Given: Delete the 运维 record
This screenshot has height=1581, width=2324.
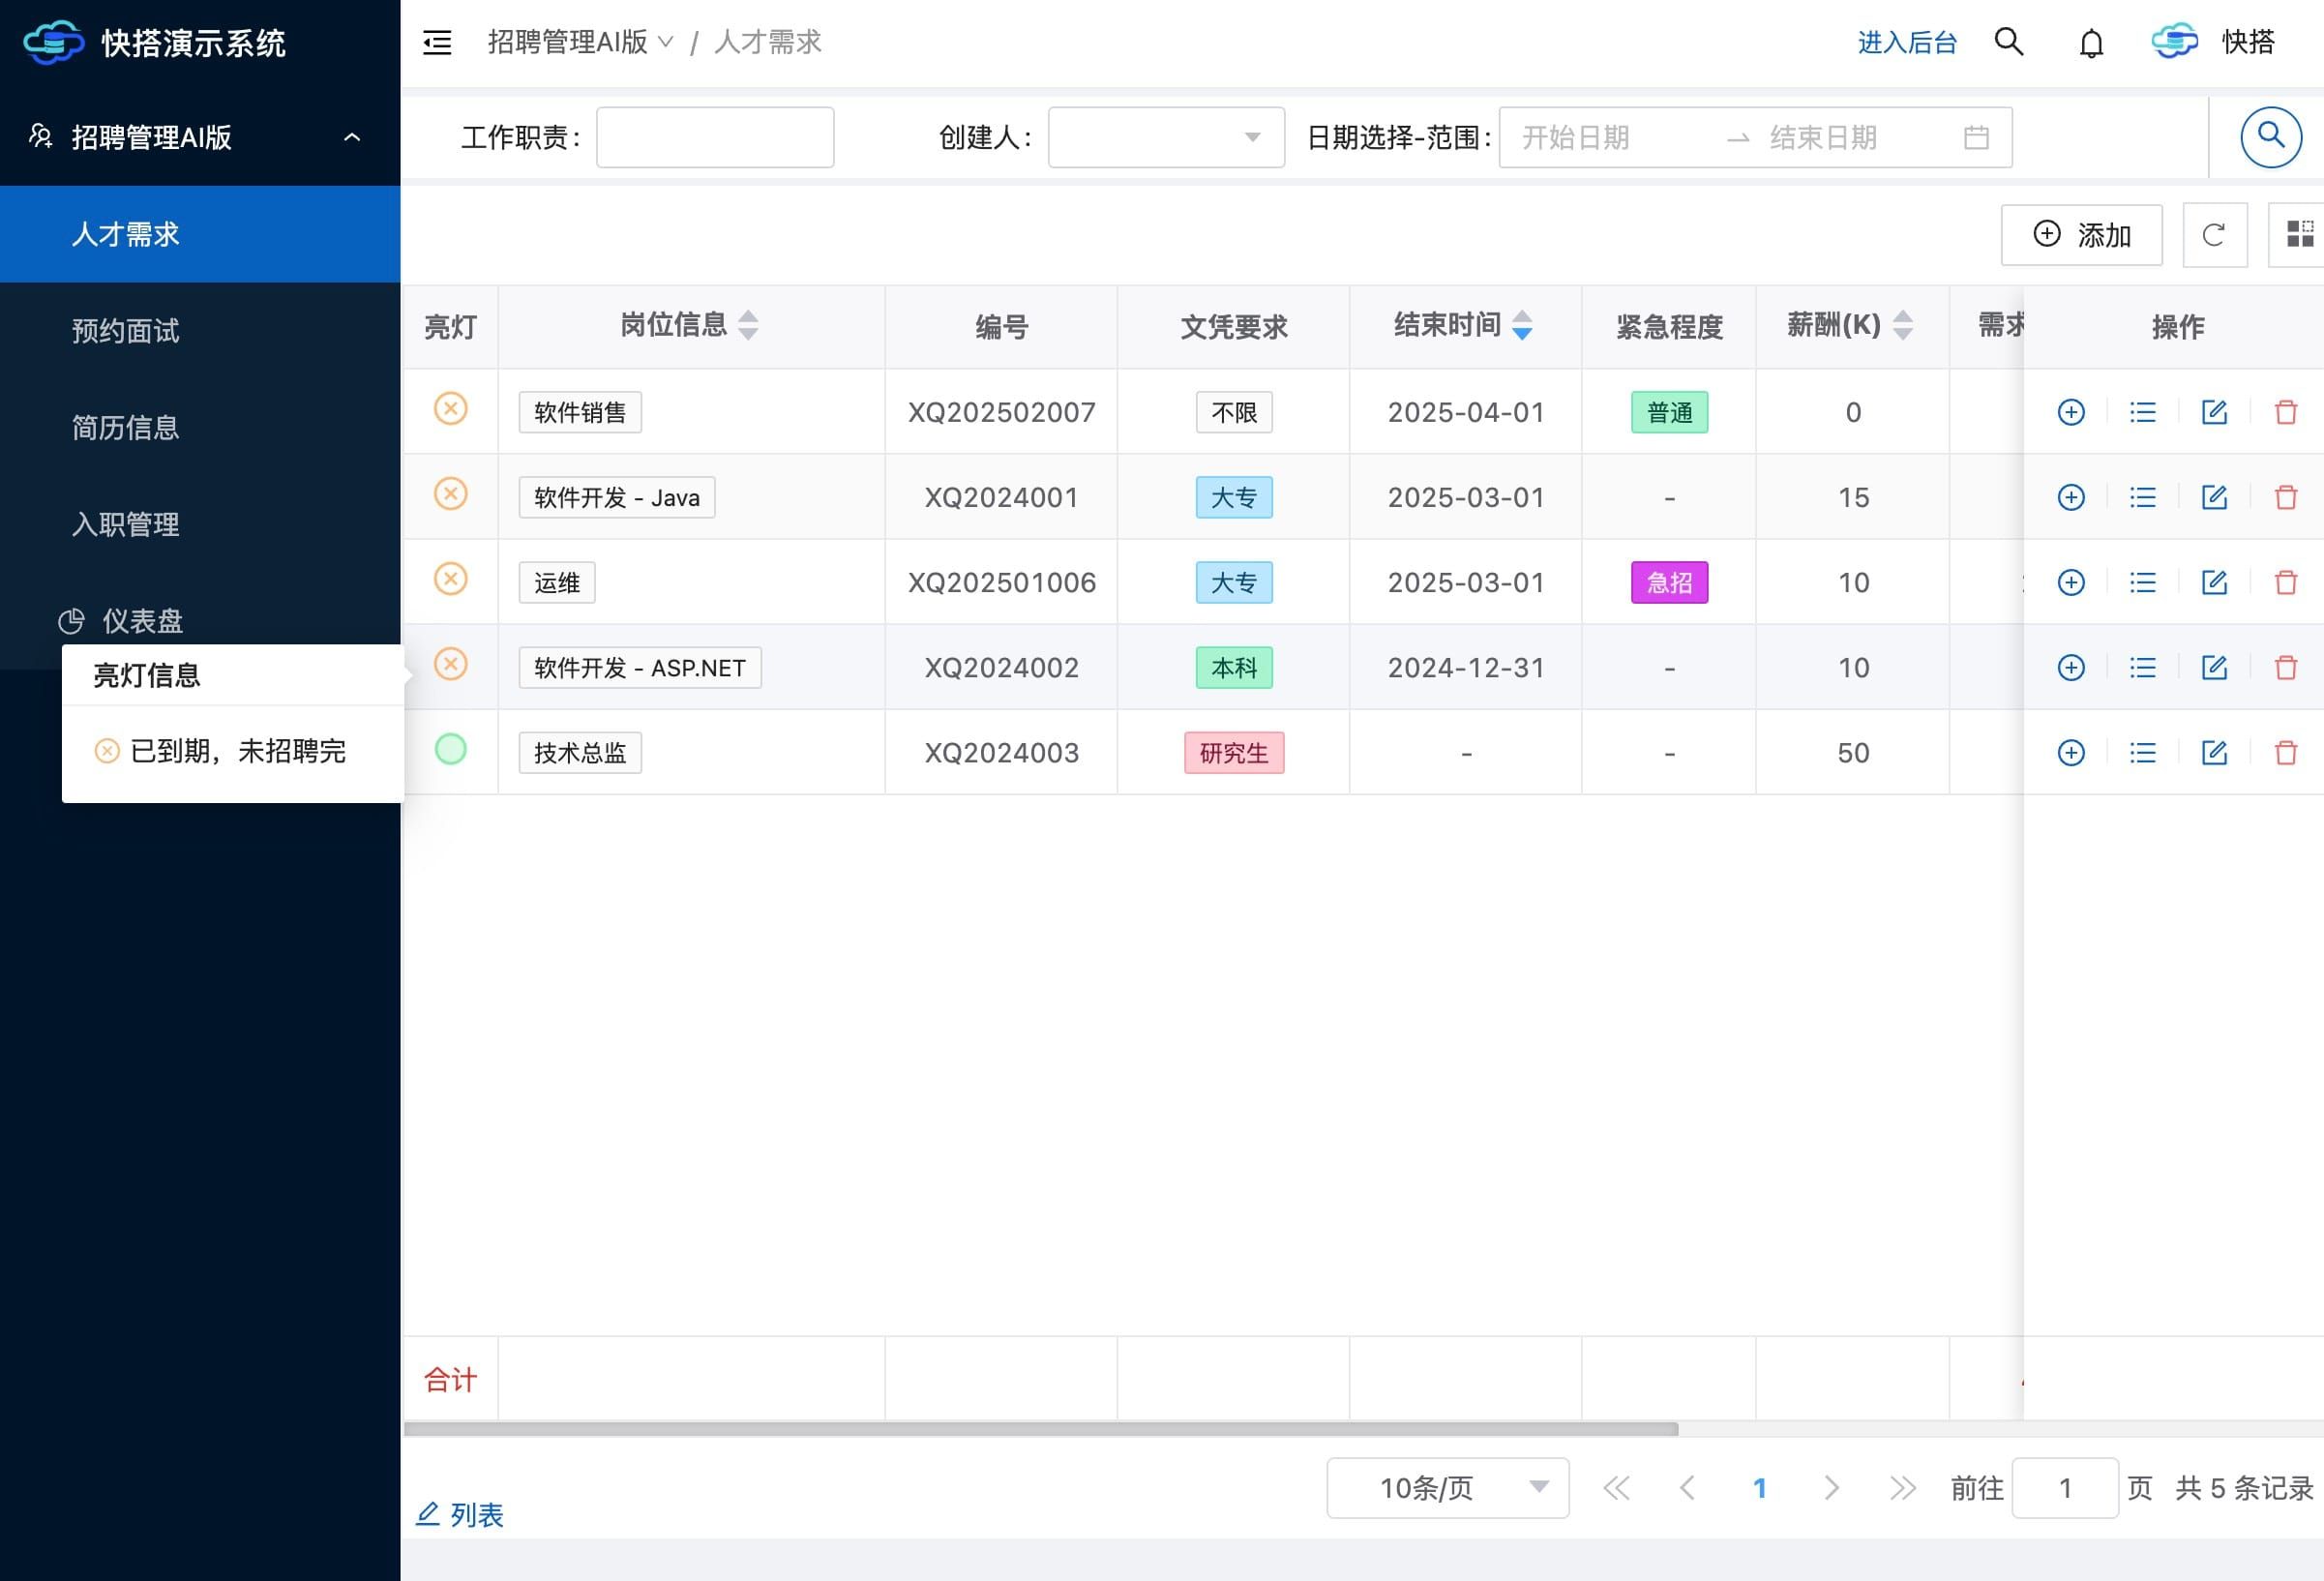Looking at the screenshot, I should [2286, 582].
